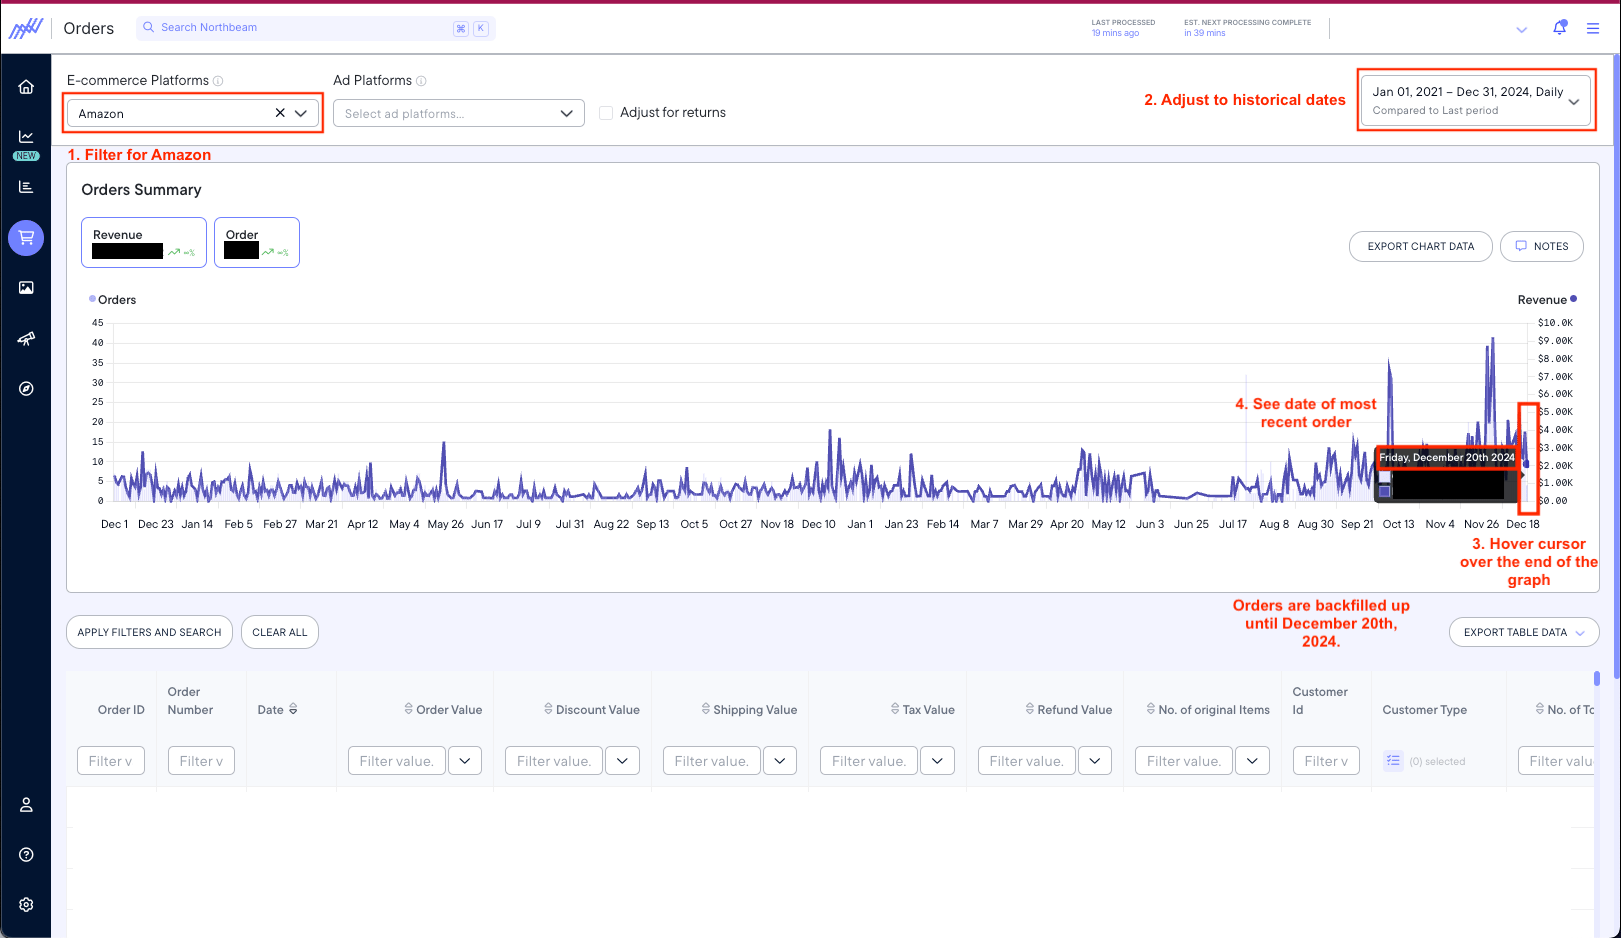This screenshot has width=1621, height=938.
Task: Open the Home icon in sidebar
Action: click(x=26, y=87)
